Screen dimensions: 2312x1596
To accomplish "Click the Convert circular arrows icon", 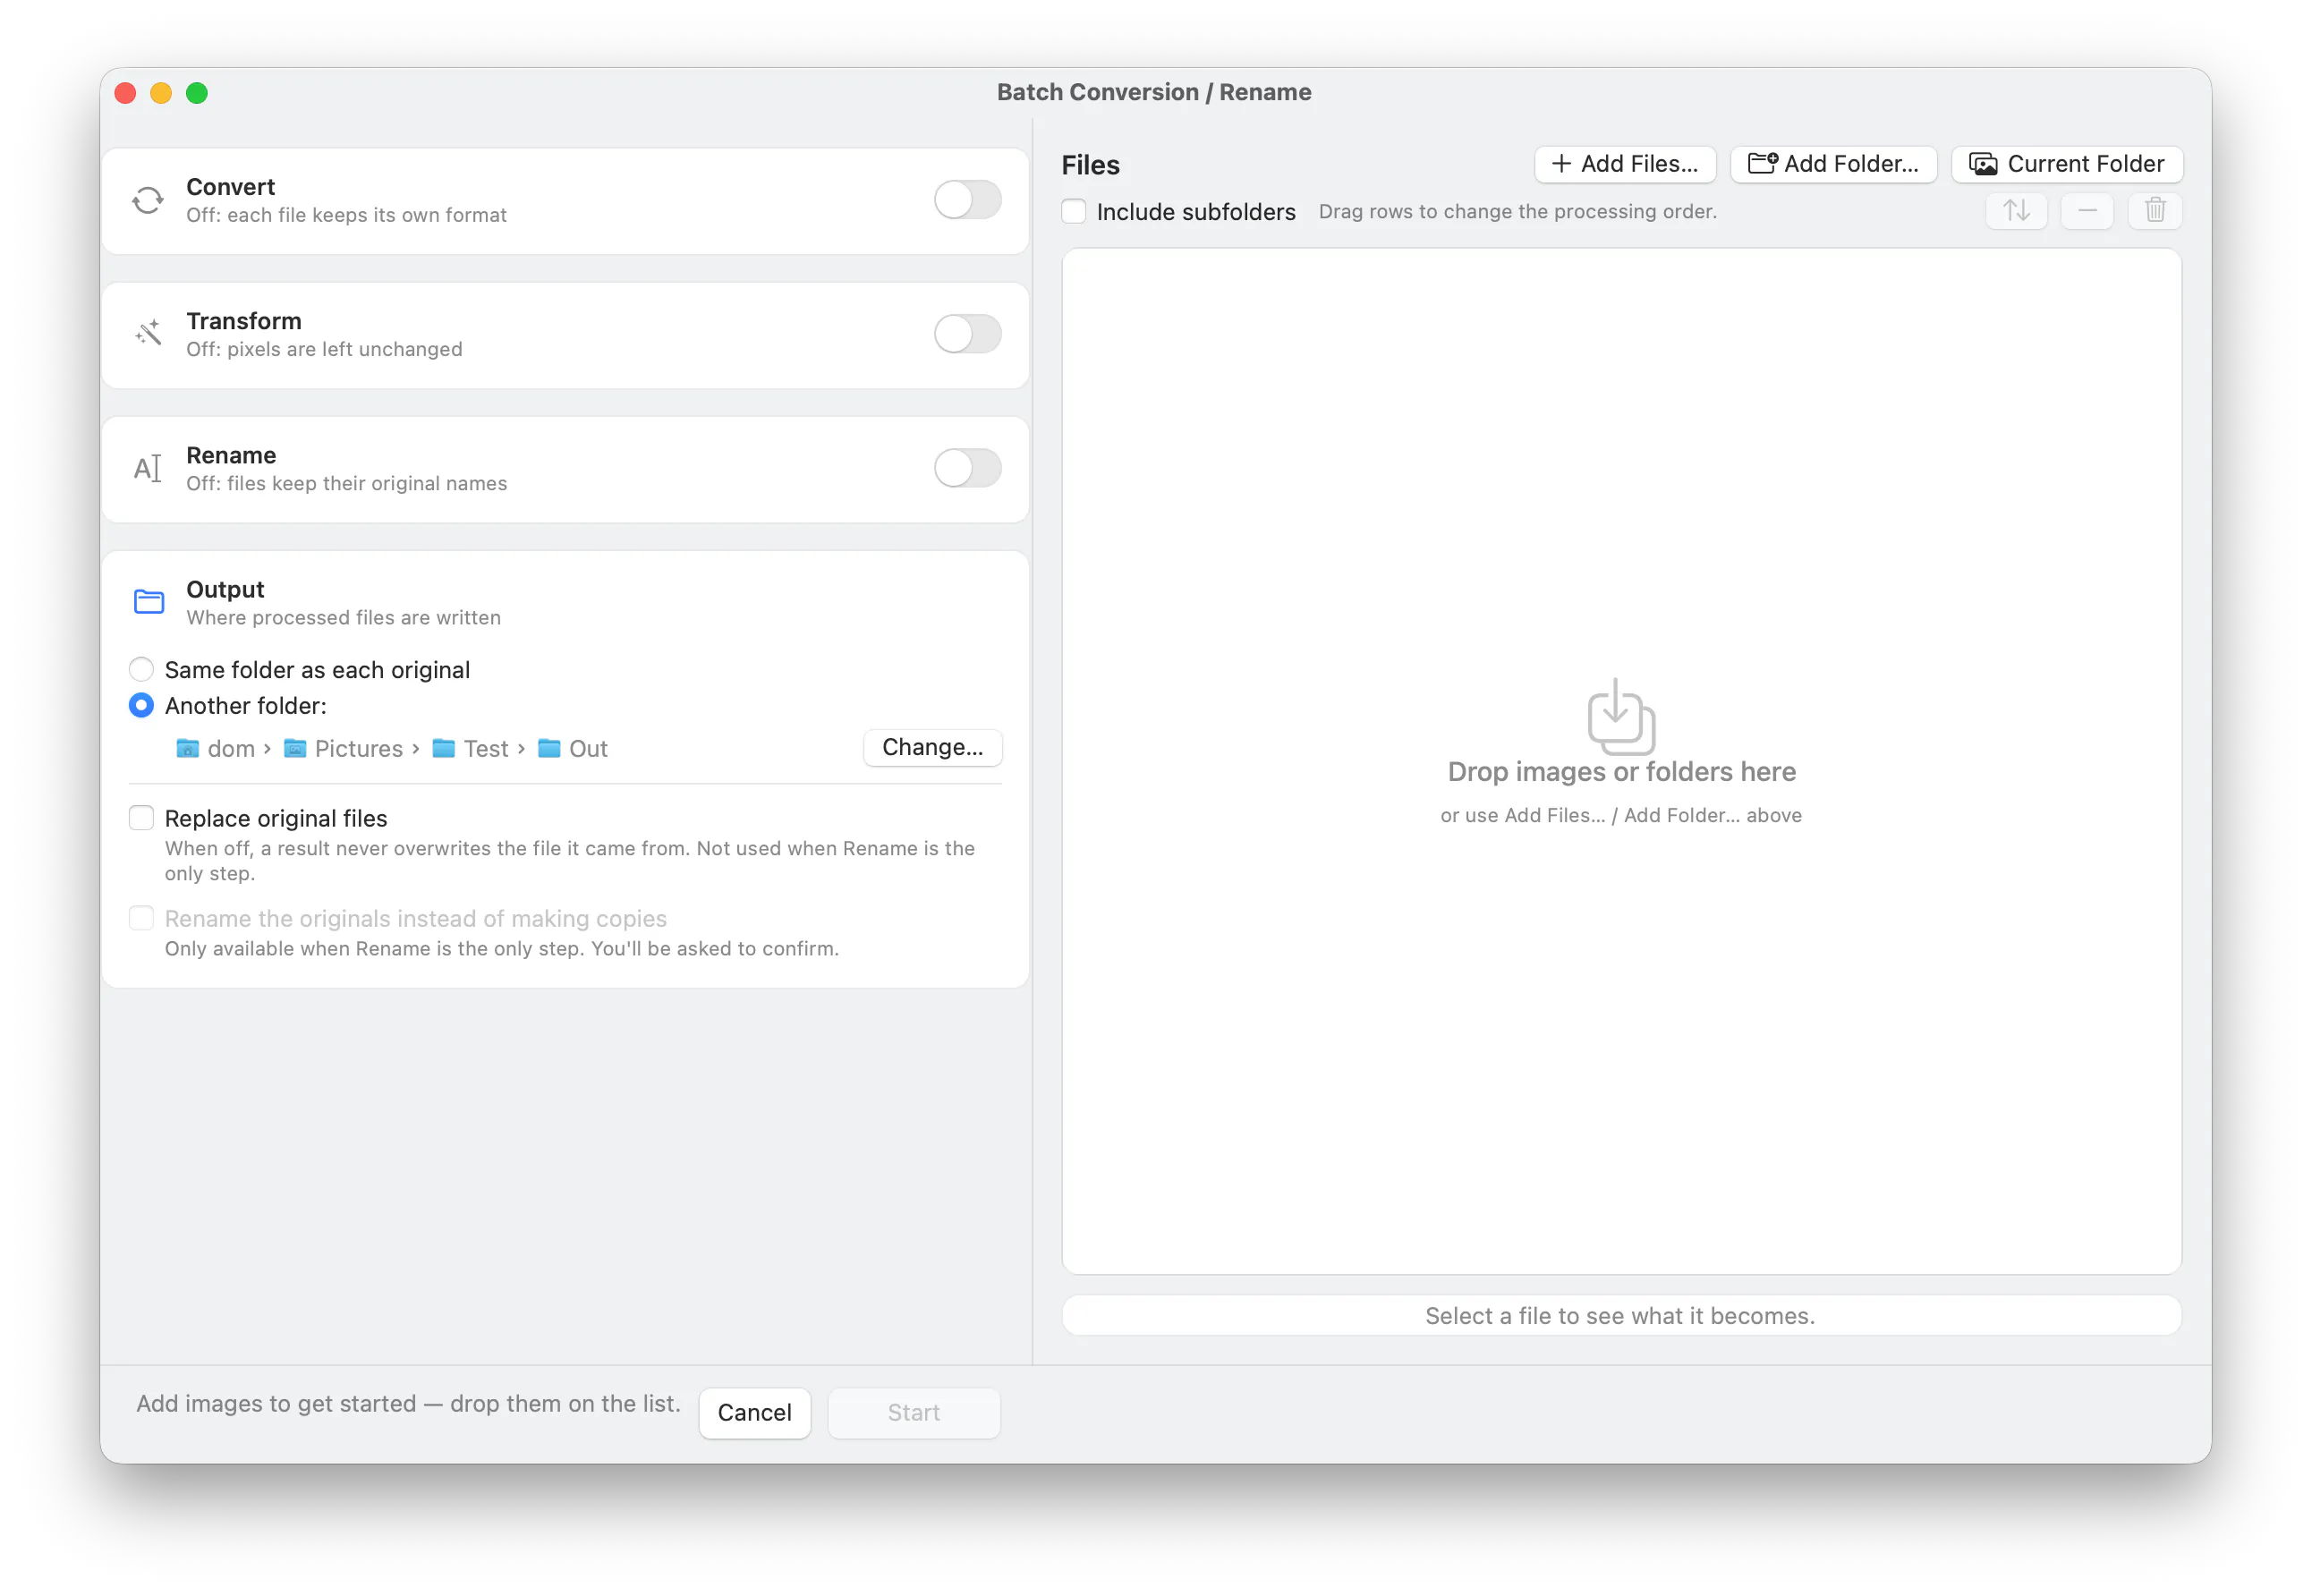I will [x=148, y=201].
